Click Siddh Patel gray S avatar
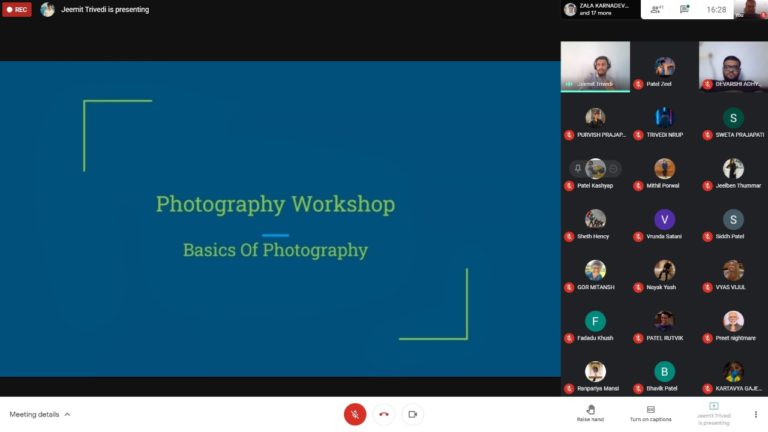Viewport: 768px width, 432px height. pos(733,219)
